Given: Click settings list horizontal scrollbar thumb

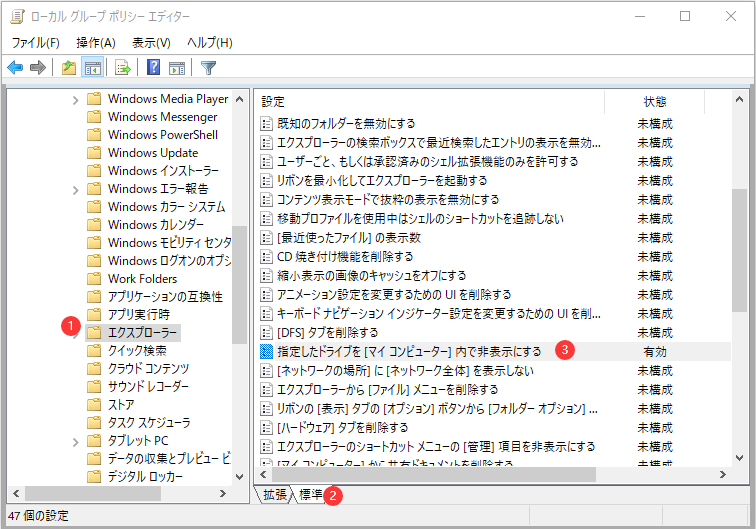Looking at the screenshot, I should click(433, 475).
